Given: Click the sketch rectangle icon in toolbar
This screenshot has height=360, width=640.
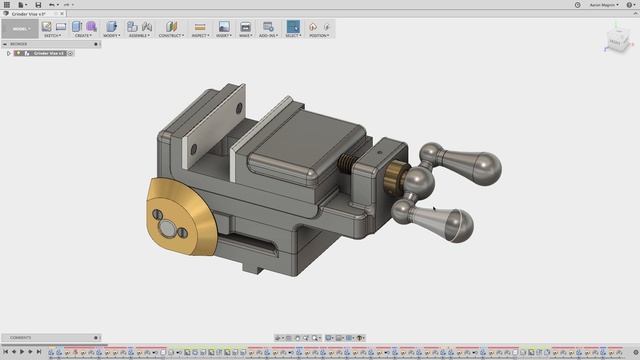Looking at the screenshot, I should [61, 27].
